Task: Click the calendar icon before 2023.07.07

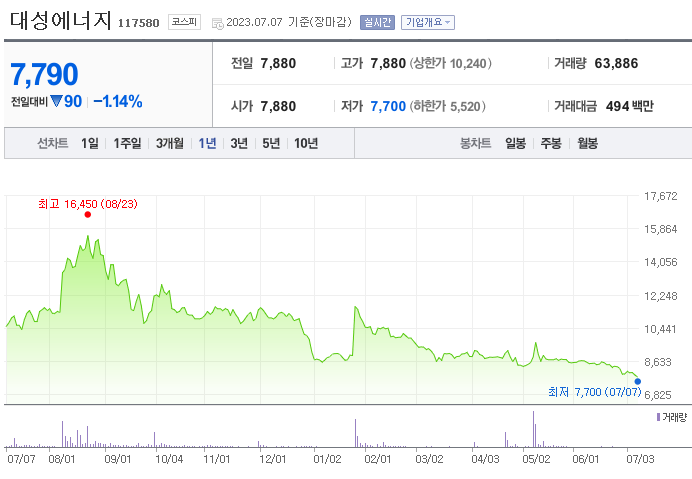Action: click(218, 23)
